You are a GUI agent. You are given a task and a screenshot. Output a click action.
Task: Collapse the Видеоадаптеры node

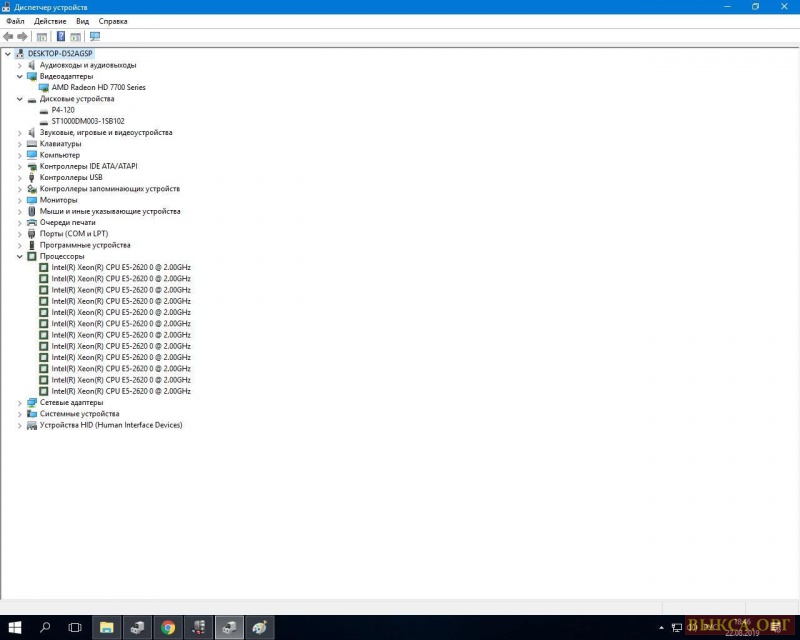(20, 76)
